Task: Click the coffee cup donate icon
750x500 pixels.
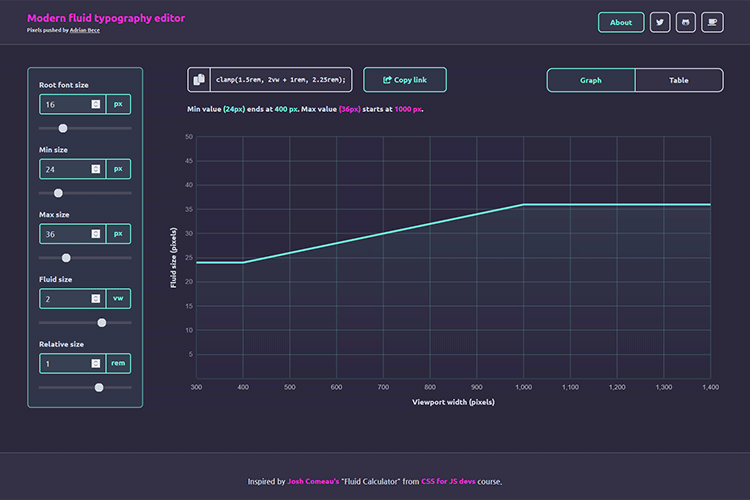Action: click(x=712, y=22)
